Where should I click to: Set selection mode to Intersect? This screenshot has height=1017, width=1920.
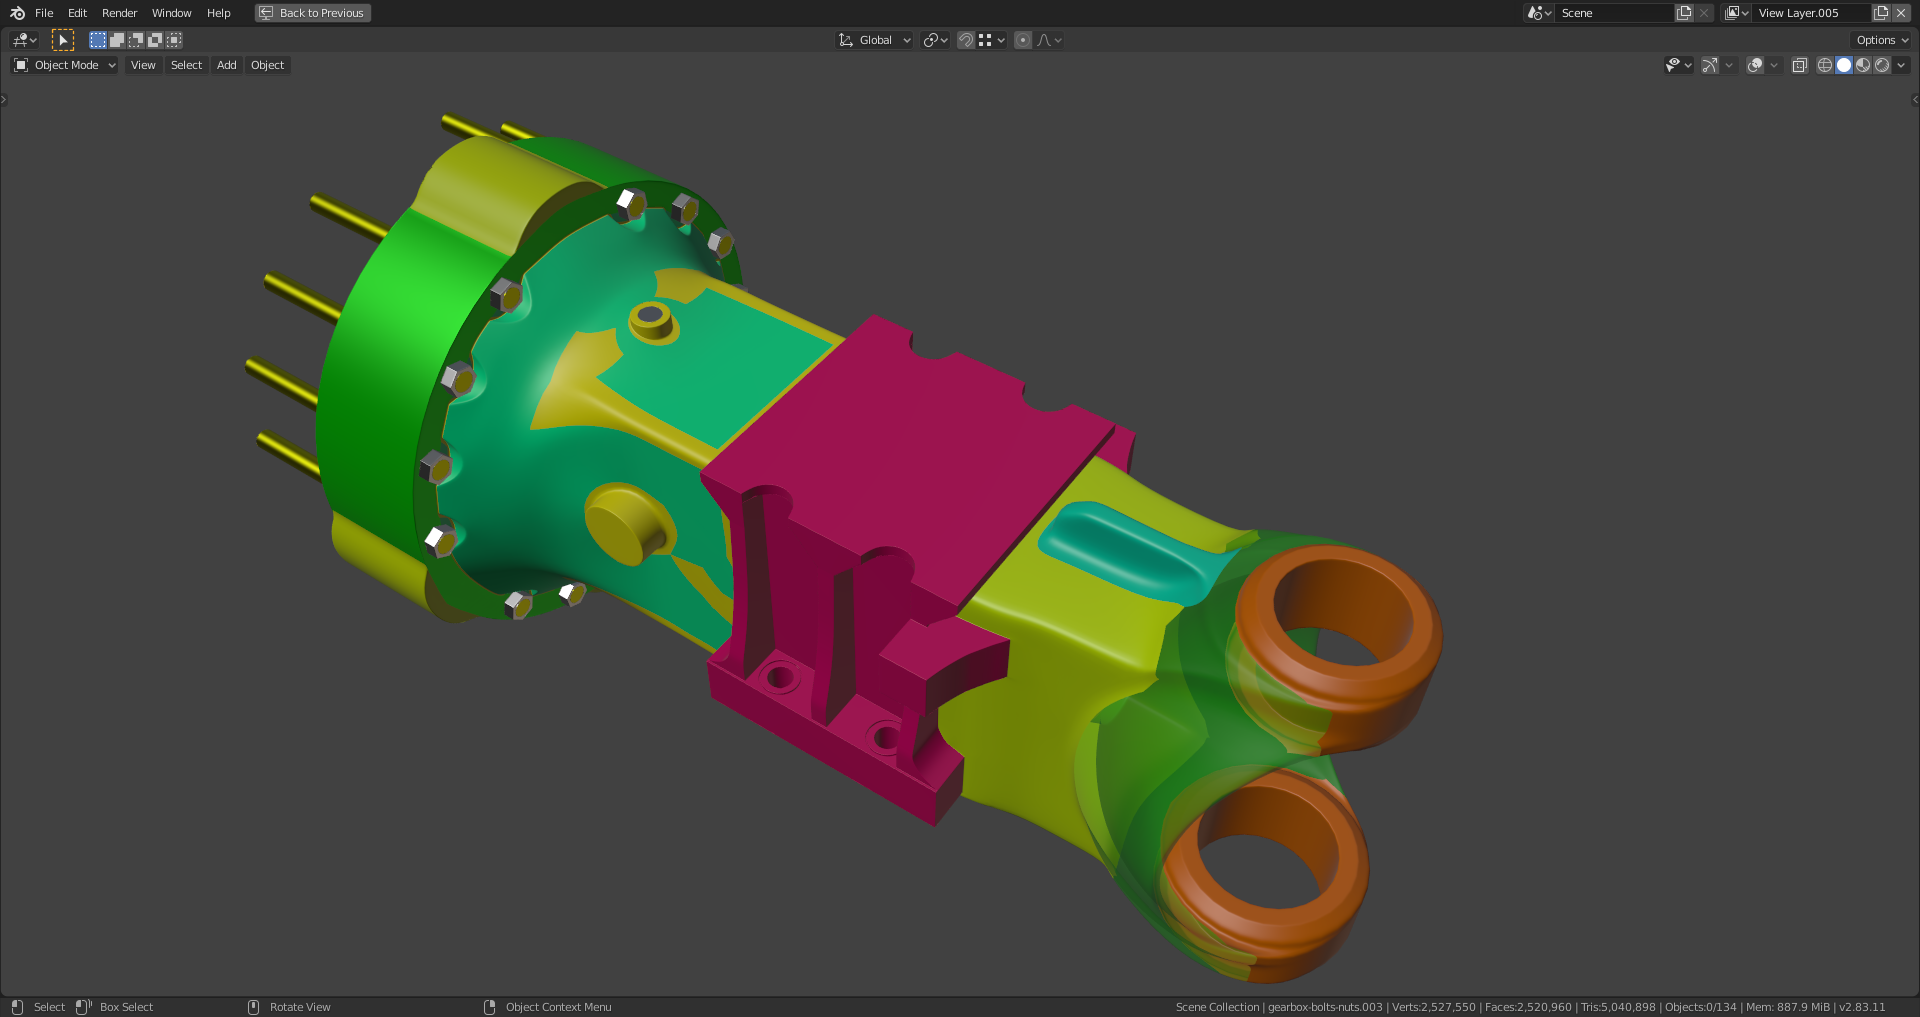174,40
